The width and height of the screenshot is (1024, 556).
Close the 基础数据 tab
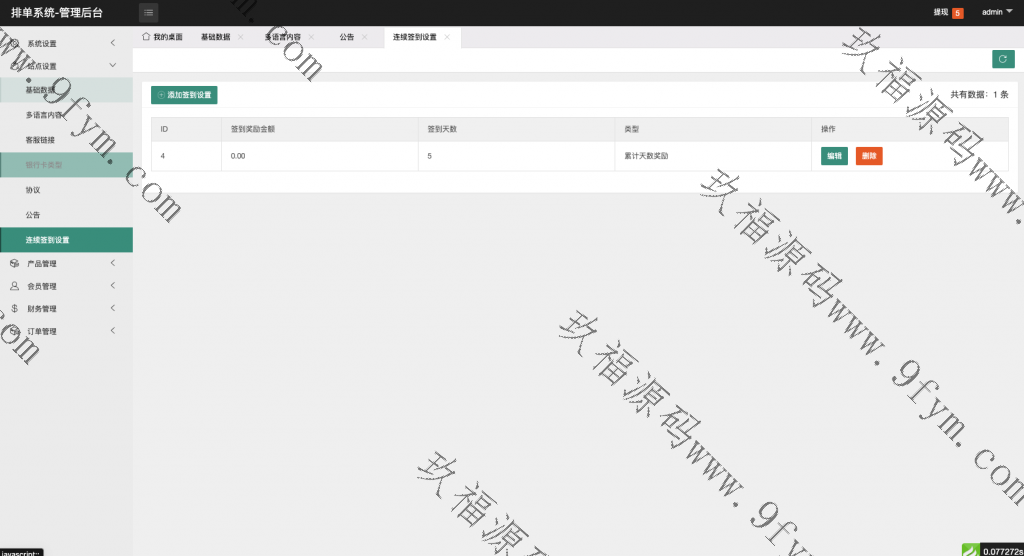tap(241, 37)
